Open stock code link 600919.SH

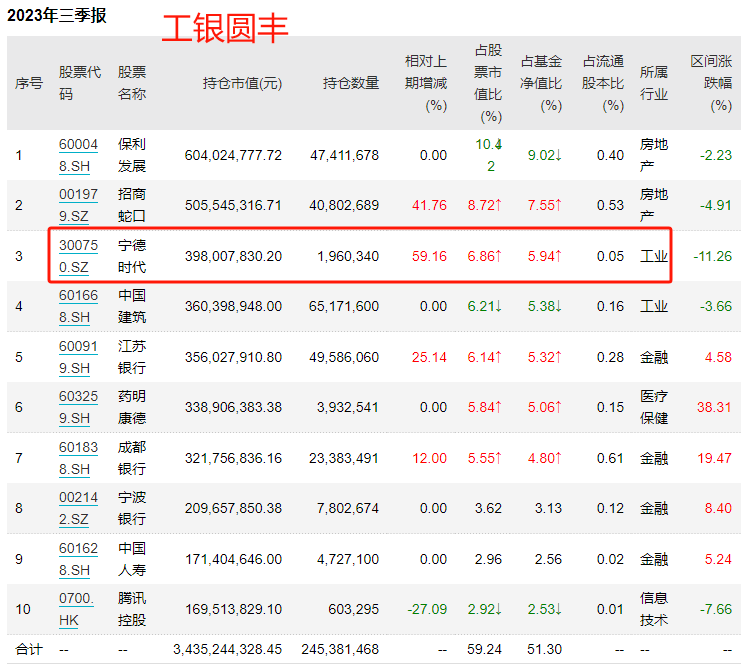click(78, 357)
